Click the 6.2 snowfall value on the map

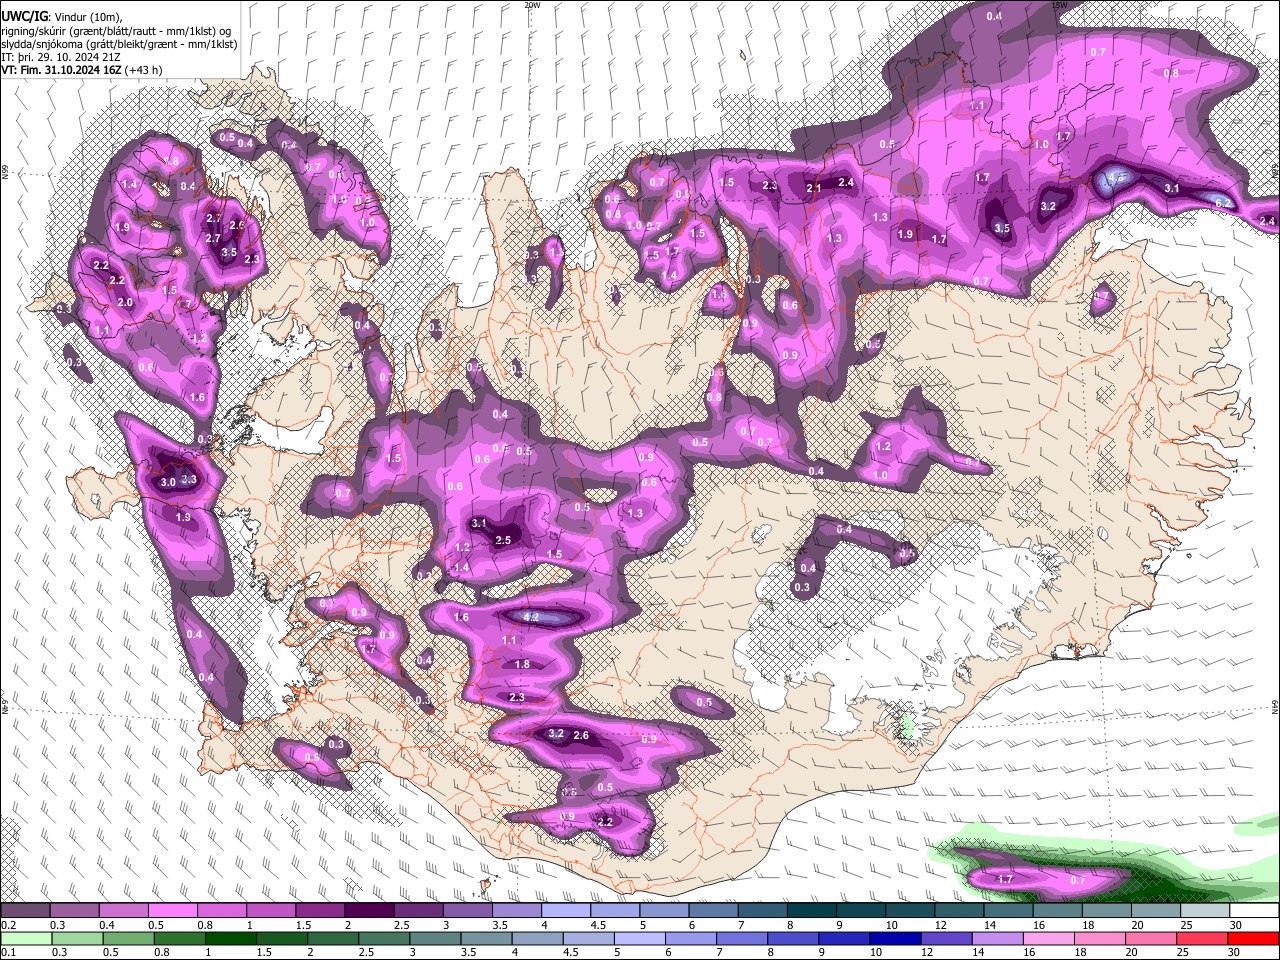pyautogui.click(x=1223, y=202)
